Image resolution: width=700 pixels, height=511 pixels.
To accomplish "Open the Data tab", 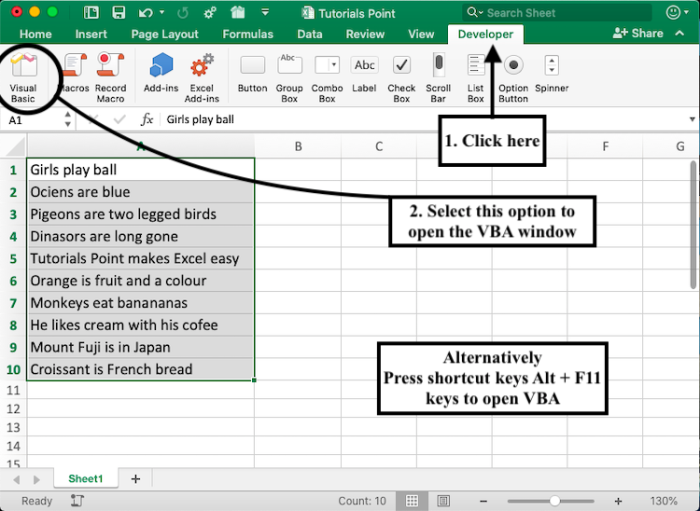I will pos(310,34).
